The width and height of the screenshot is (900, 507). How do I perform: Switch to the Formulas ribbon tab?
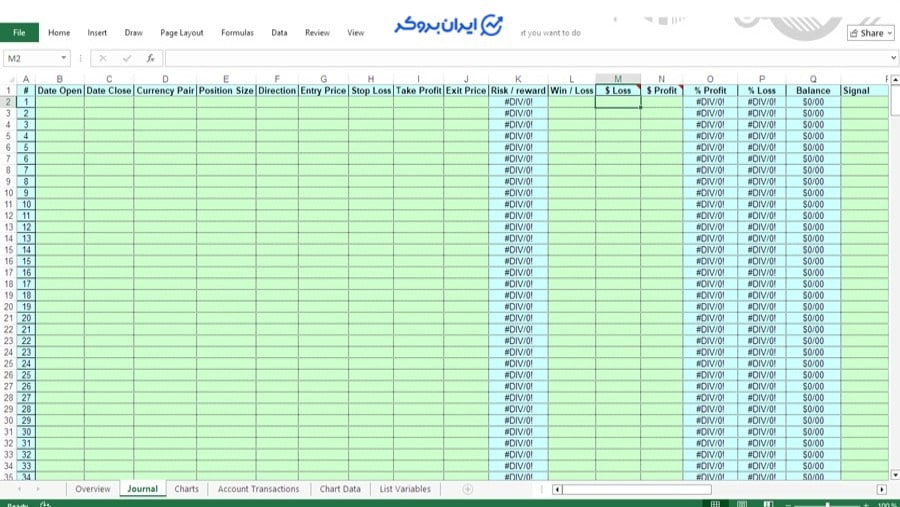pyautogui.click(x=237, y=33)
